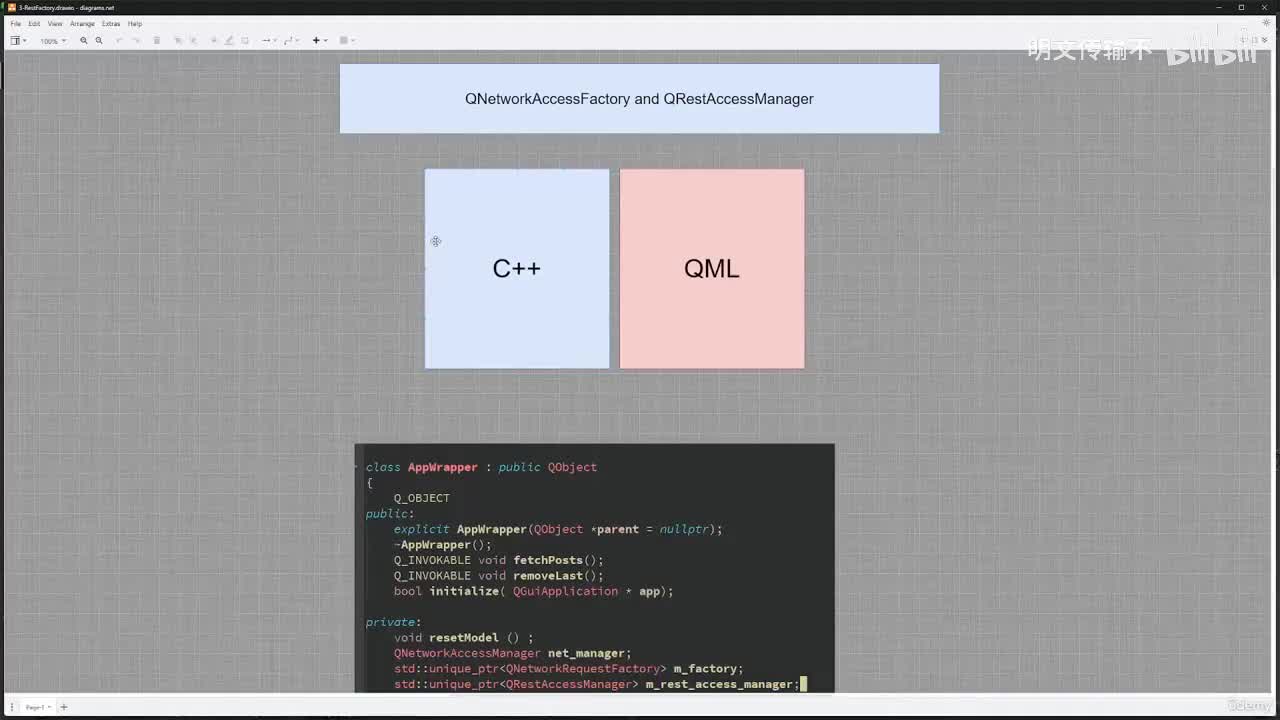Open the View menu
Image resolution: width=1280 pixels, height=720 pixels.
(x=54, y=23)
